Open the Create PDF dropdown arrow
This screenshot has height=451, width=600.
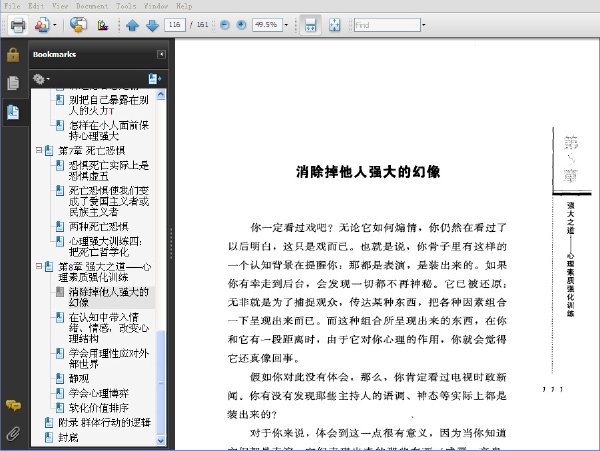coord(54,25)
